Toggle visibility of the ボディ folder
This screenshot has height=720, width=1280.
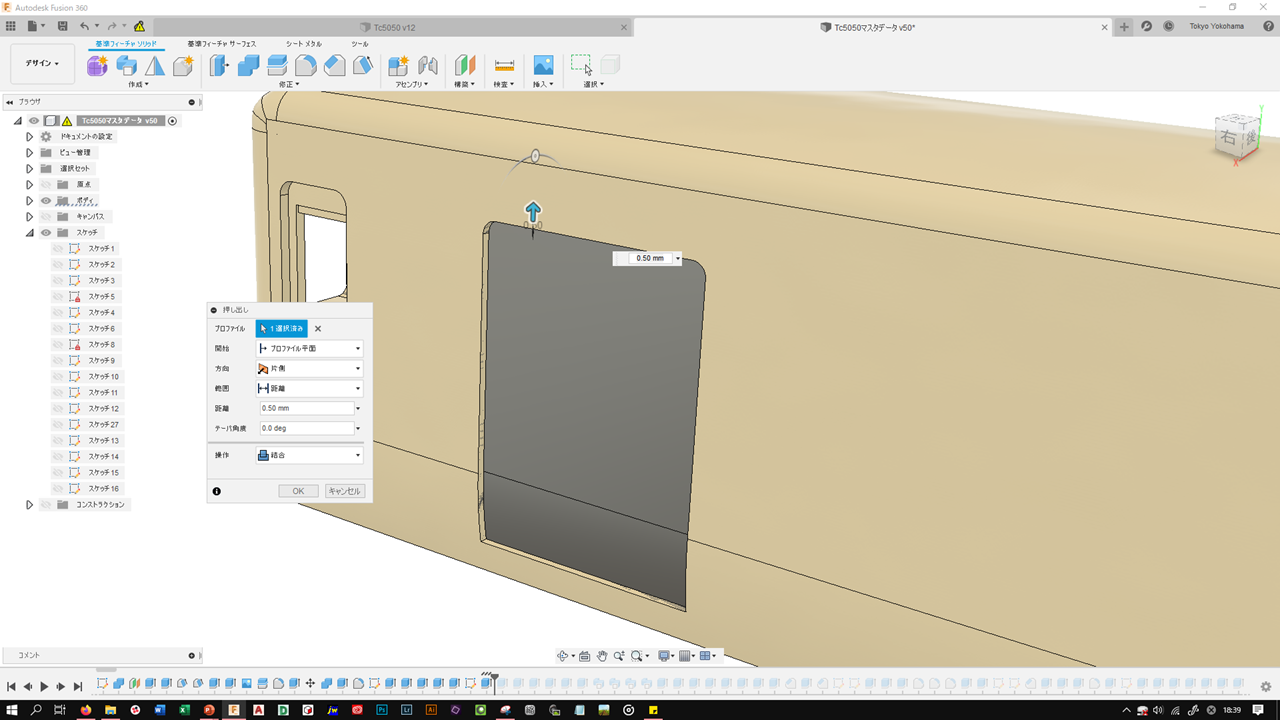46,200
